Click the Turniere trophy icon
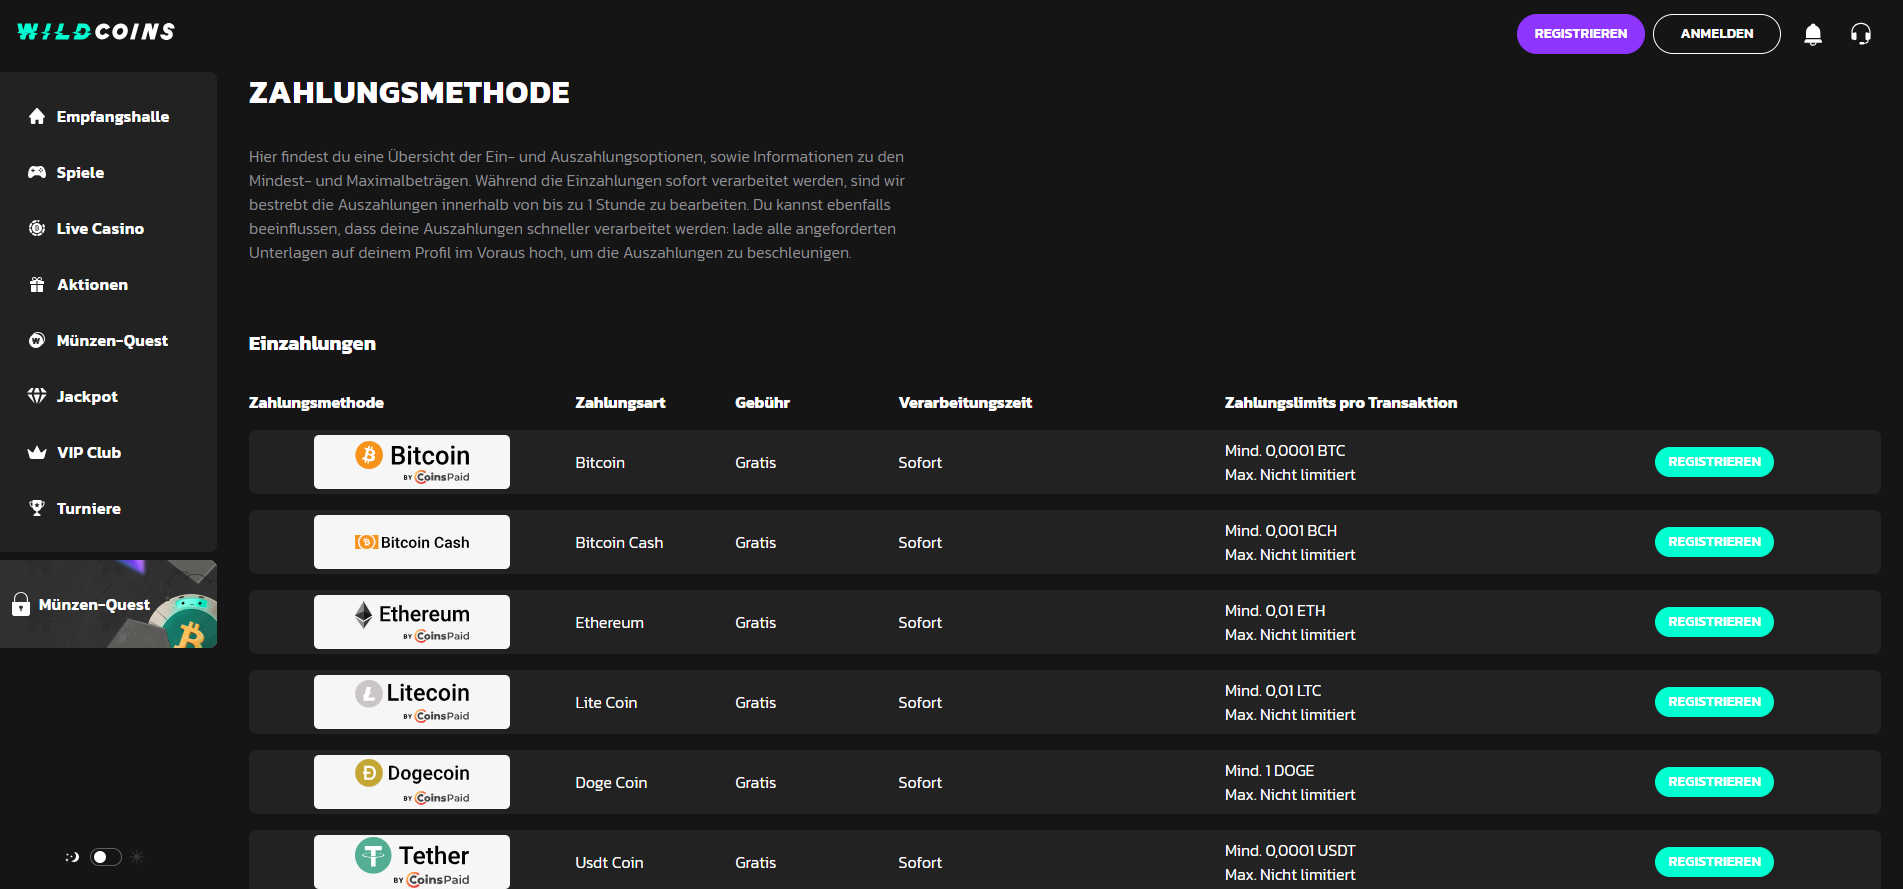This screenshot has width=1903, height=889. click(37, 508)
